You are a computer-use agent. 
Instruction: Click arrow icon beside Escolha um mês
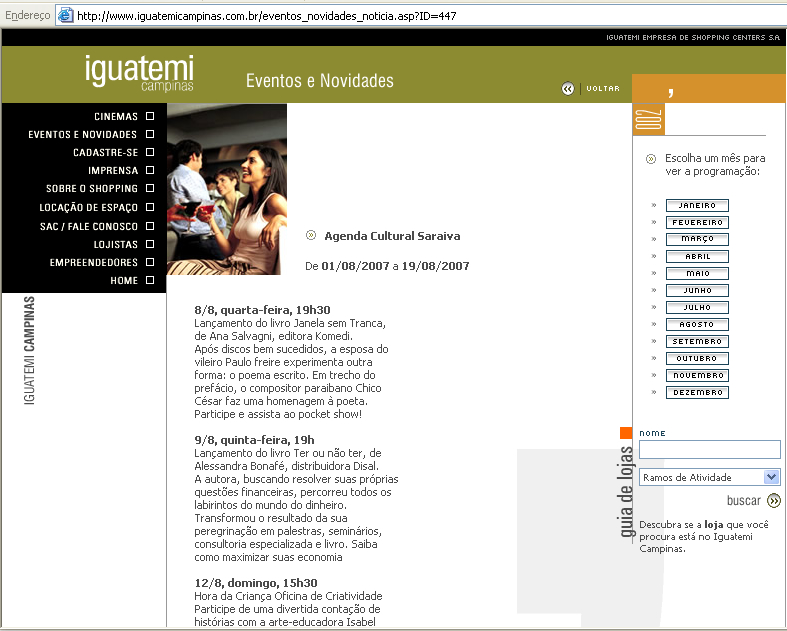pyautogui.click(x=651, y=158)
